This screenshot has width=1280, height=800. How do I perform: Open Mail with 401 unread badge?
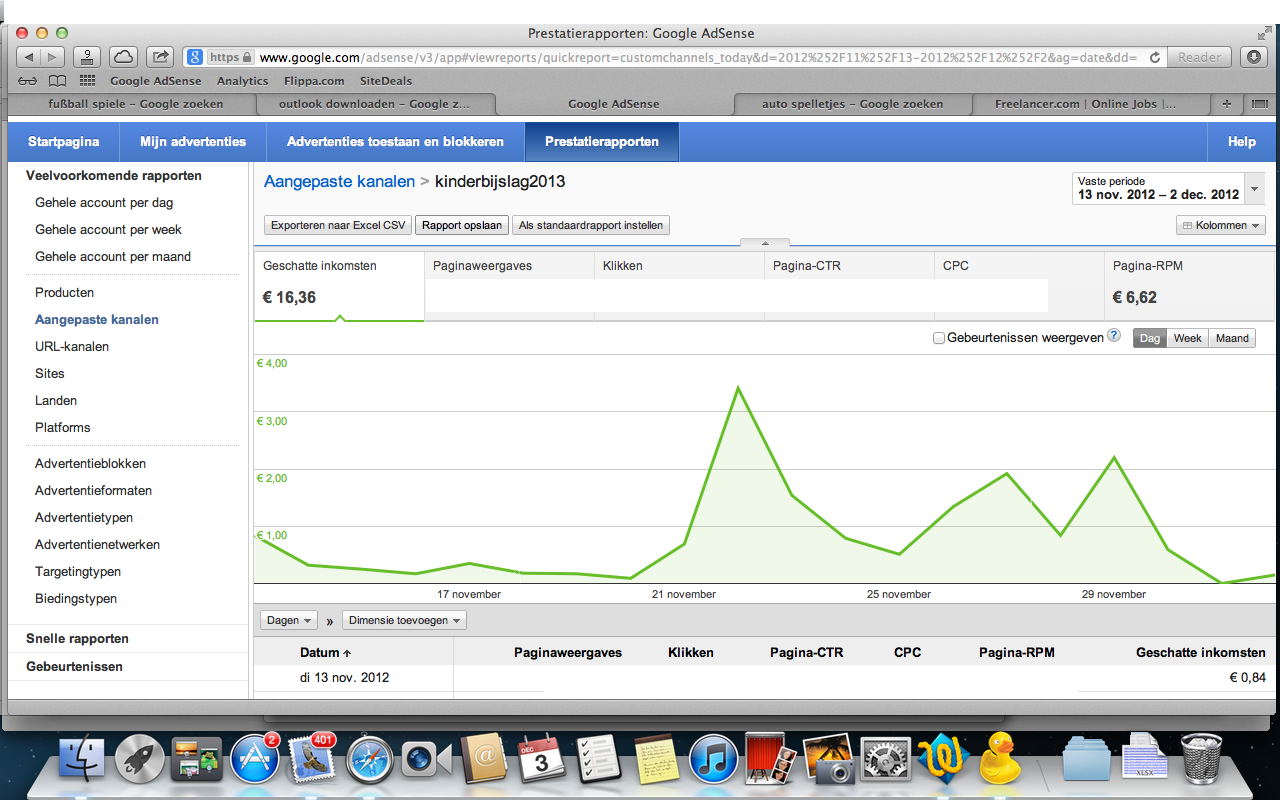click(312, 761)
